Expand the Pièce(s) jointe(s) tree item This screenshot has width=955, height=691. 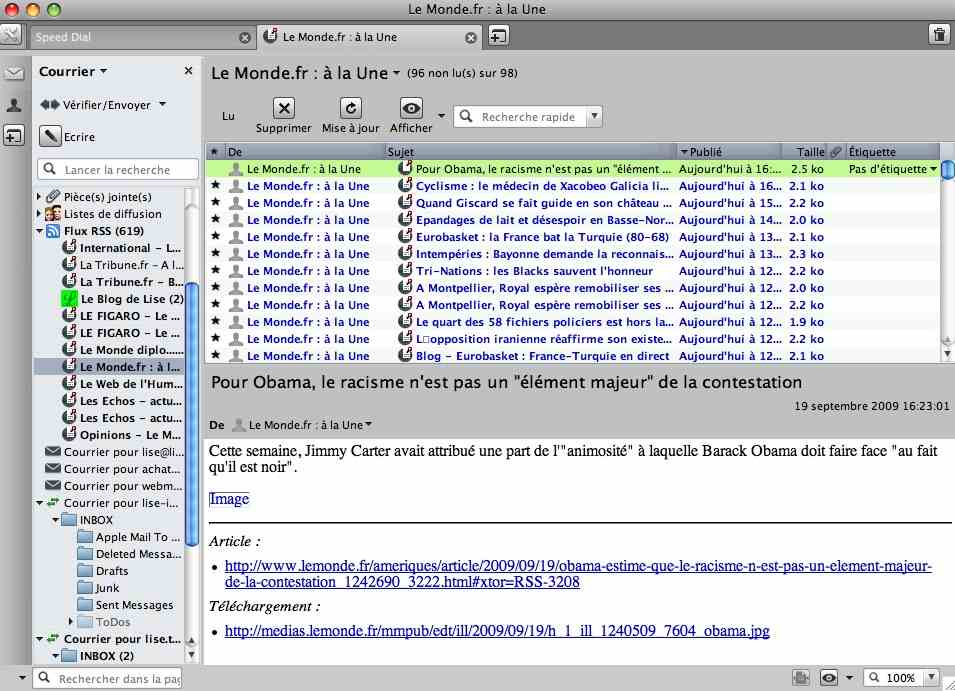39,197
